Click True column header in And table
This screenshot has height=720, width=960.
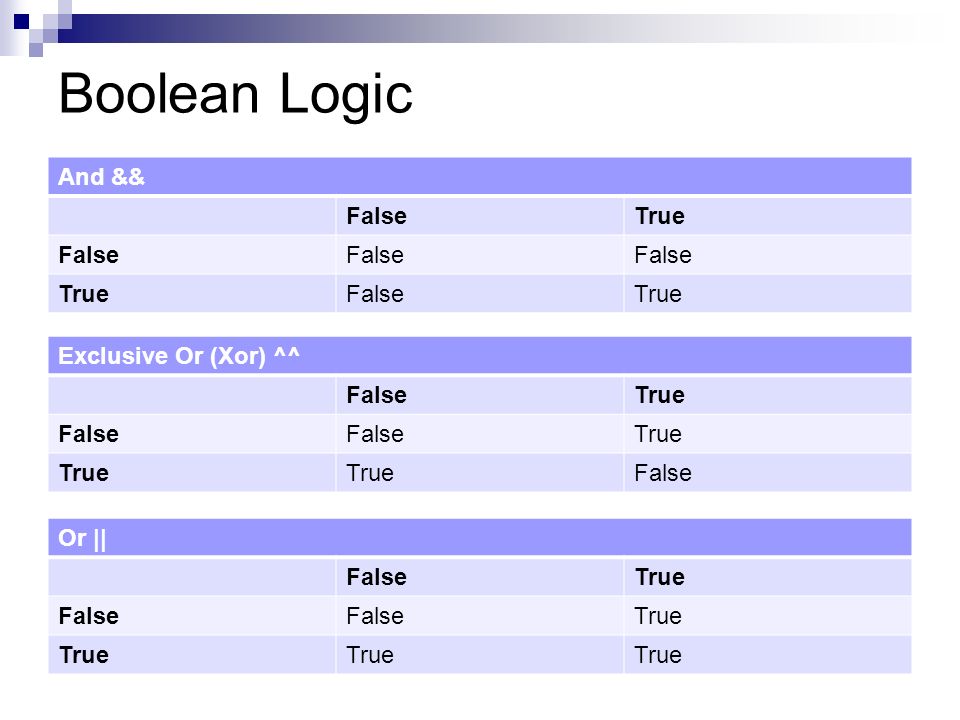660,216
